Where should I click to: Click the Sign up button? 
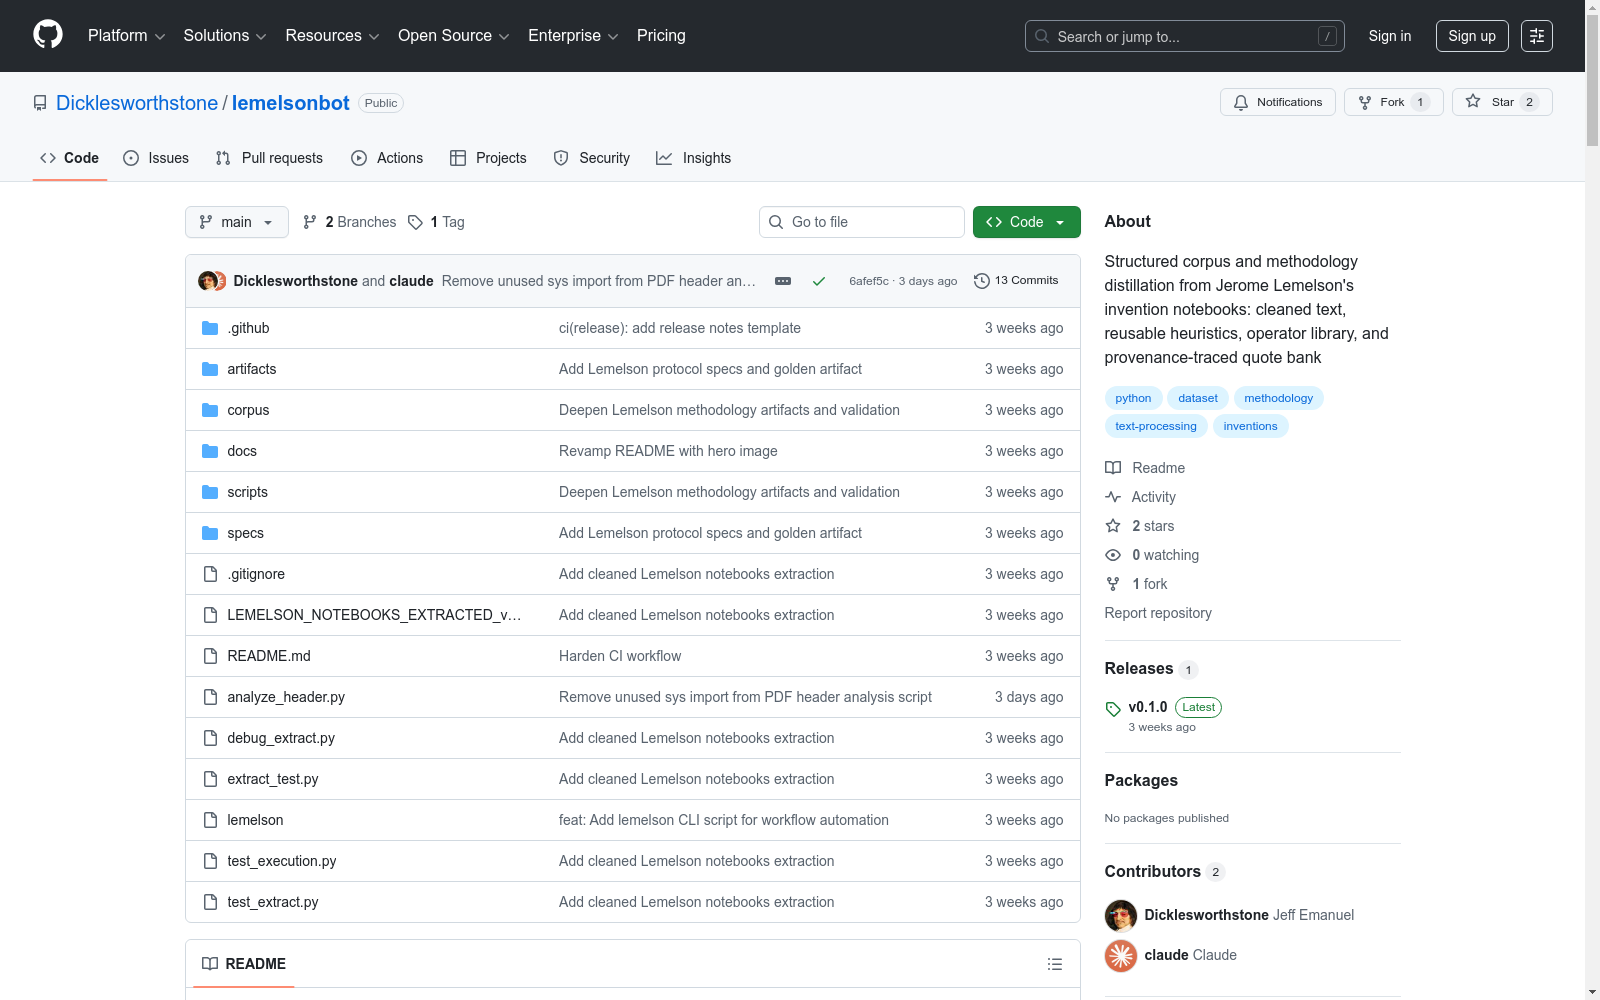(x=1472, y=36)
